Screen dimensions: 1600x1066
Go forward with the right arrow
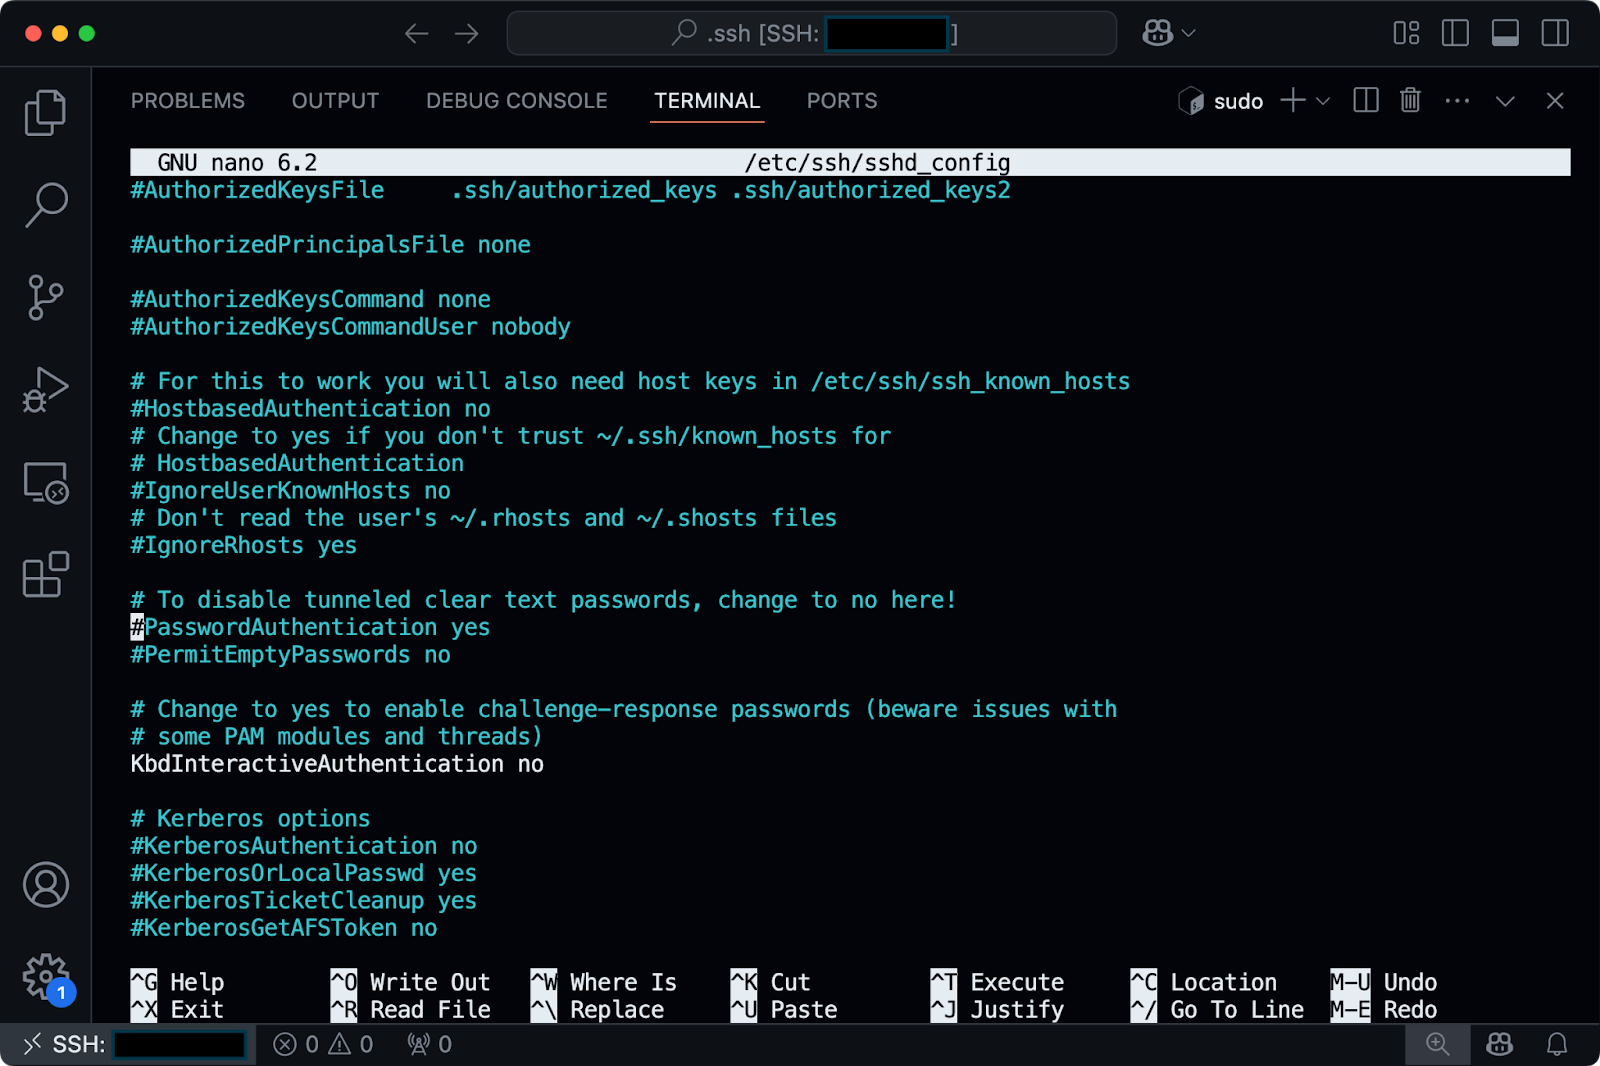point(467,34)
